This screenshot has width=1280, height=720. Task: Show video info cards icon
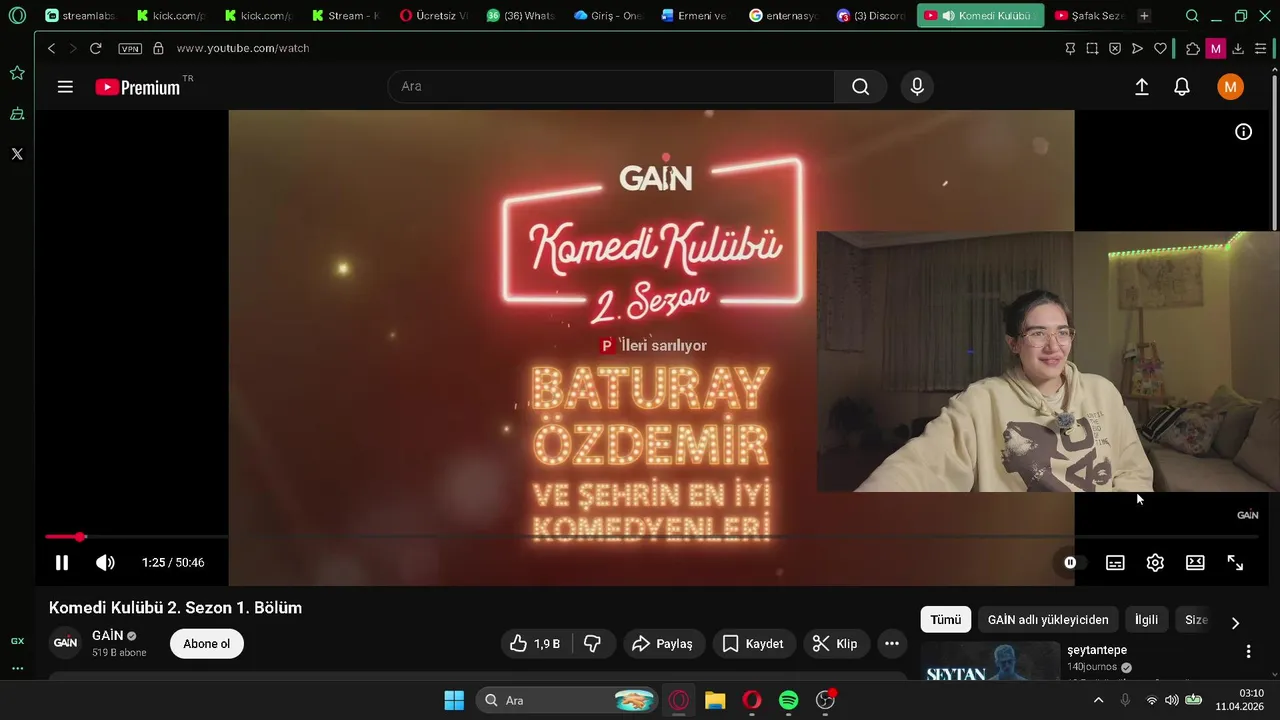pyautogui.click(x=1243, y=132)
